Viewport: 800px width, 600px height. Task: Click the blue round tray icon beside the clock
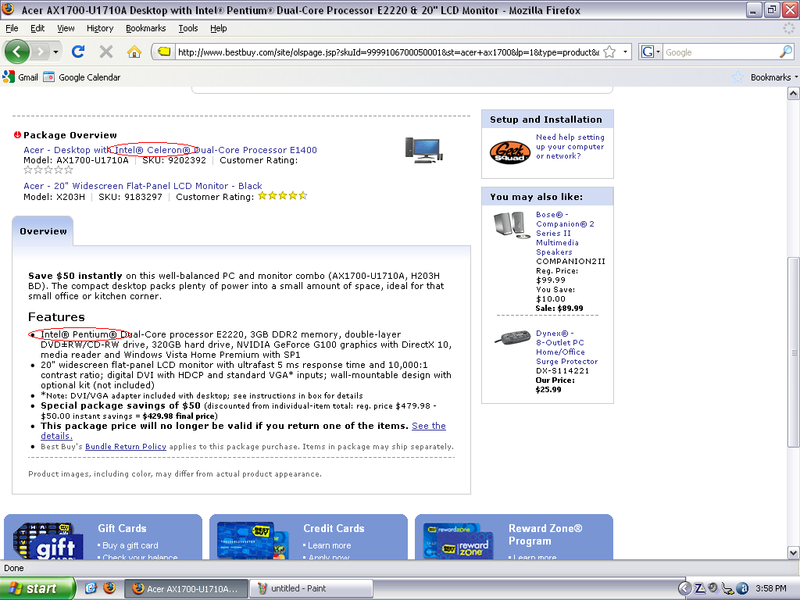point(743,588)
